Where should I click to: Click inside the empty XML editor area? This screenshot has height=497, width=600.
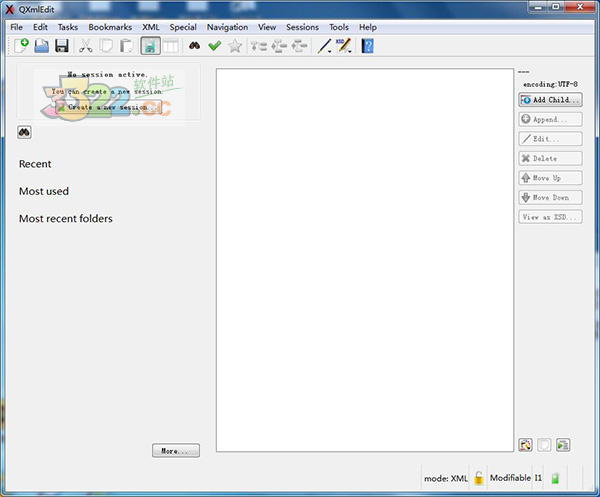363,260
